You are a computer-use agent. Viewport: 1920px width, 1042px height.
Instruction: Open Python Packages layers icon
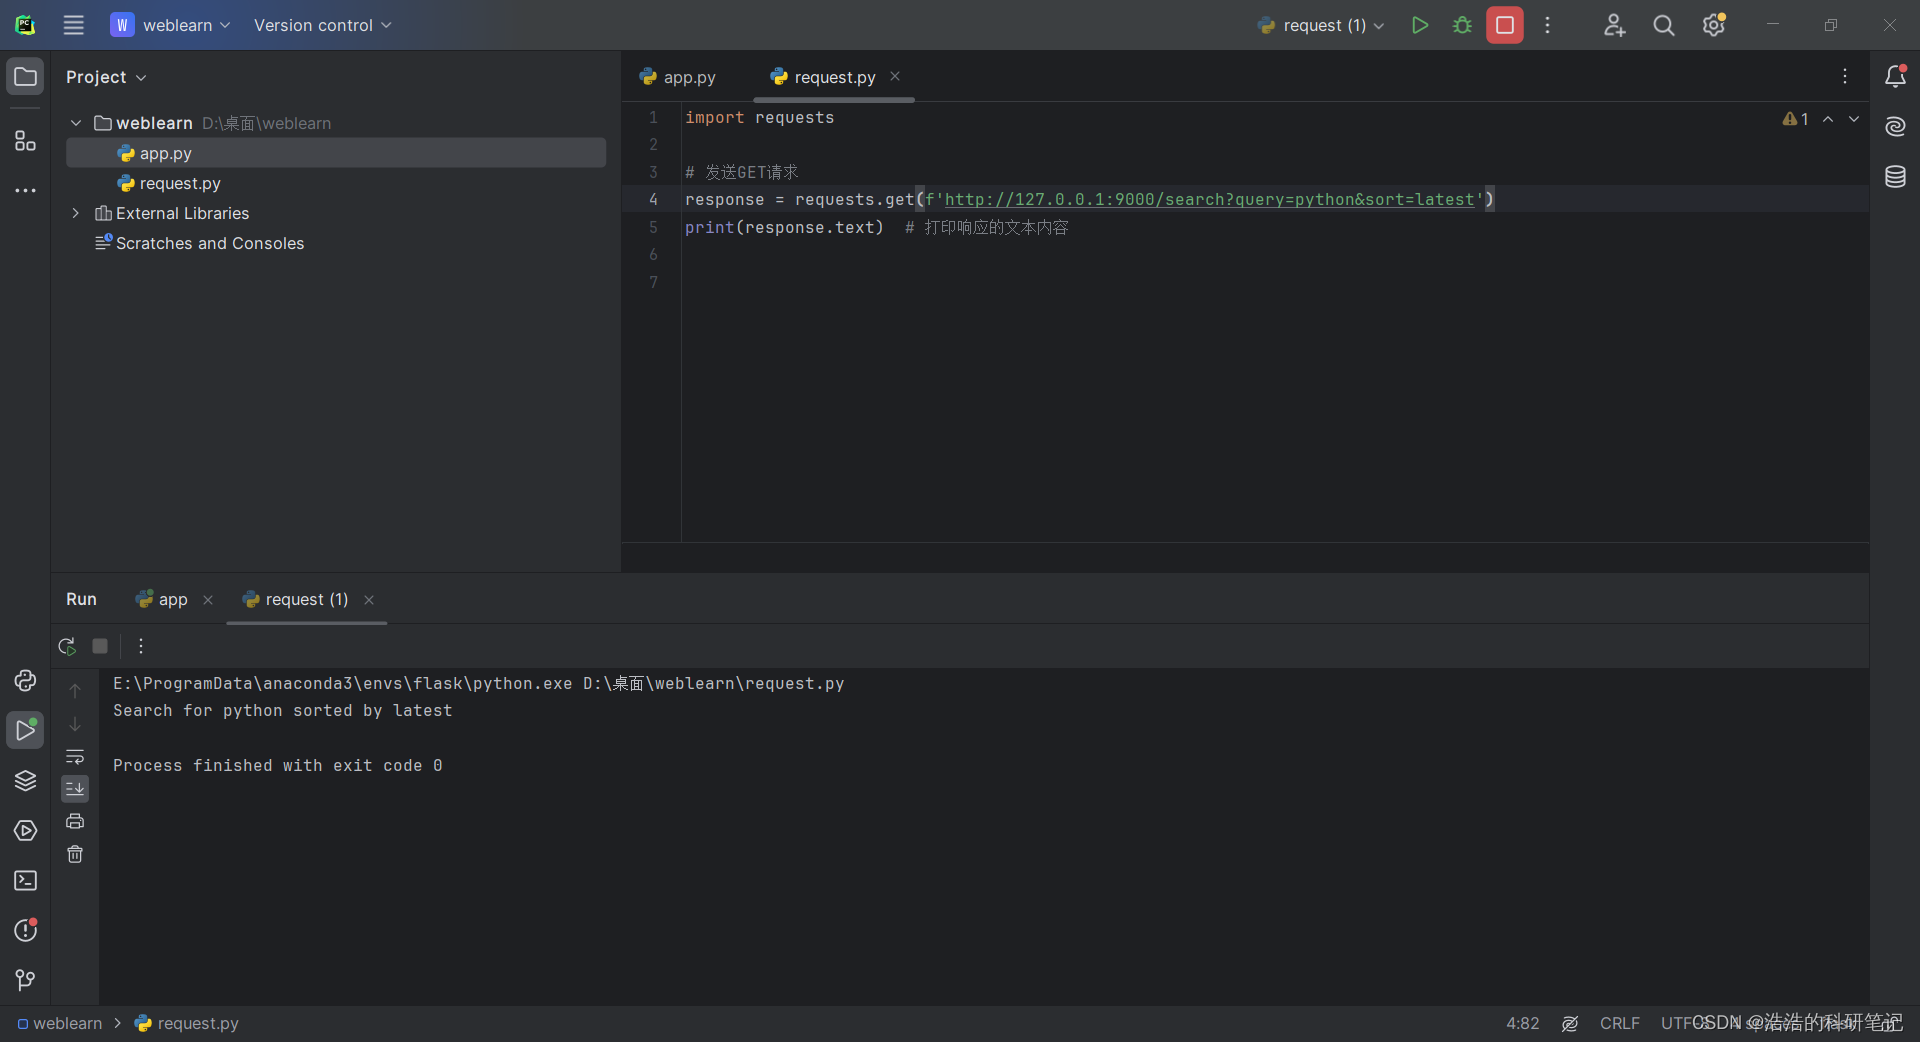(25, 781)
